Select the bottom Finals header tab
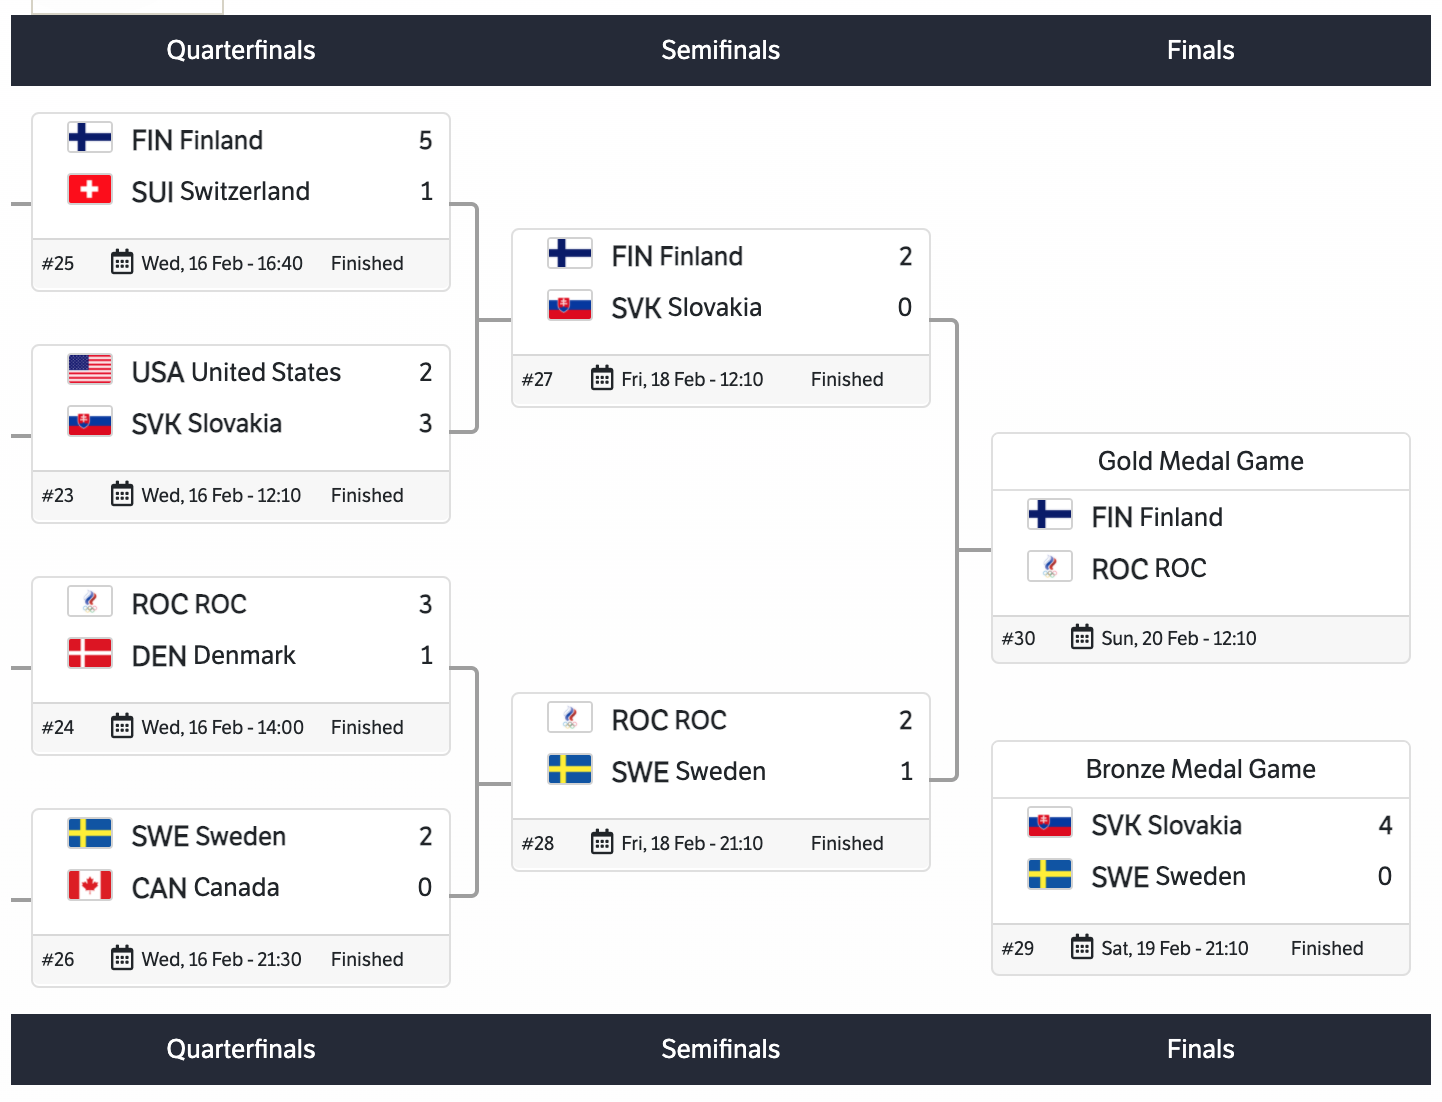 pos(1200,1049)
